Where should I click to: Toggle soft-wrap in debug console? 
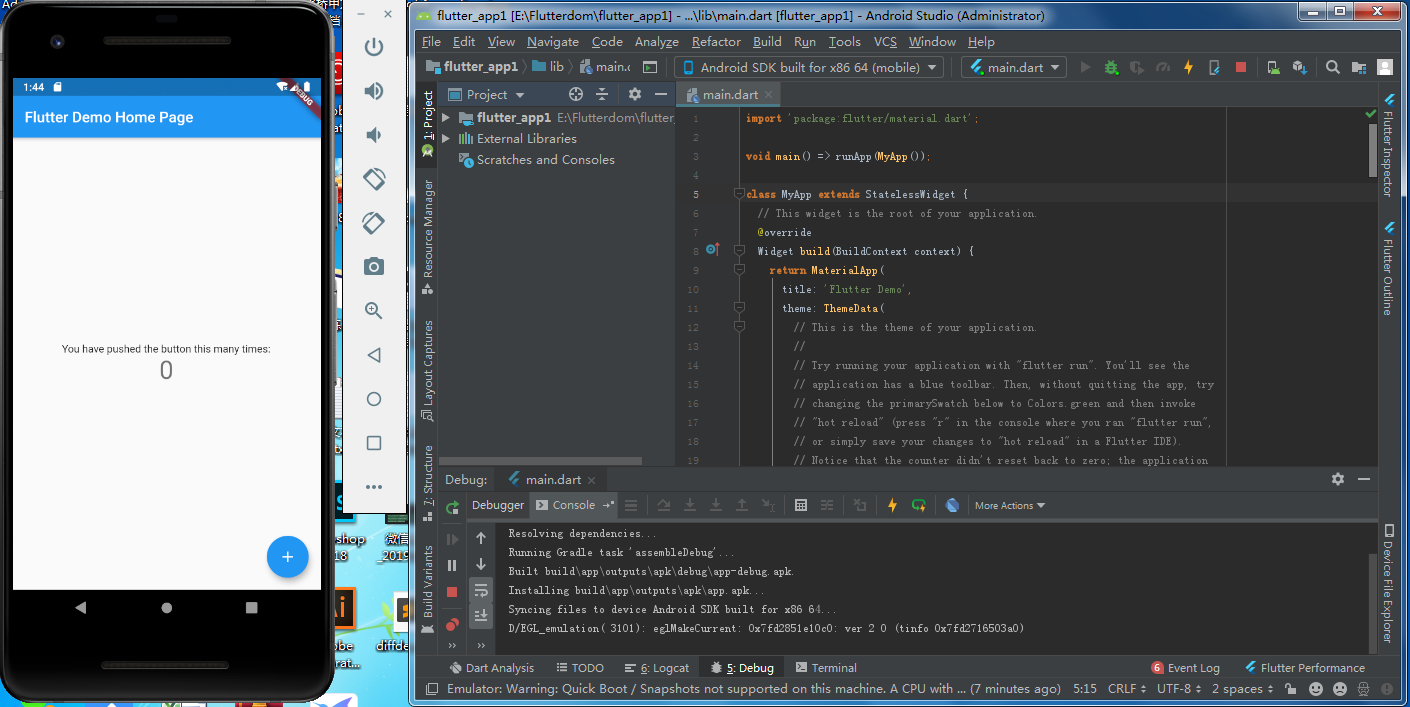(481, 590)
